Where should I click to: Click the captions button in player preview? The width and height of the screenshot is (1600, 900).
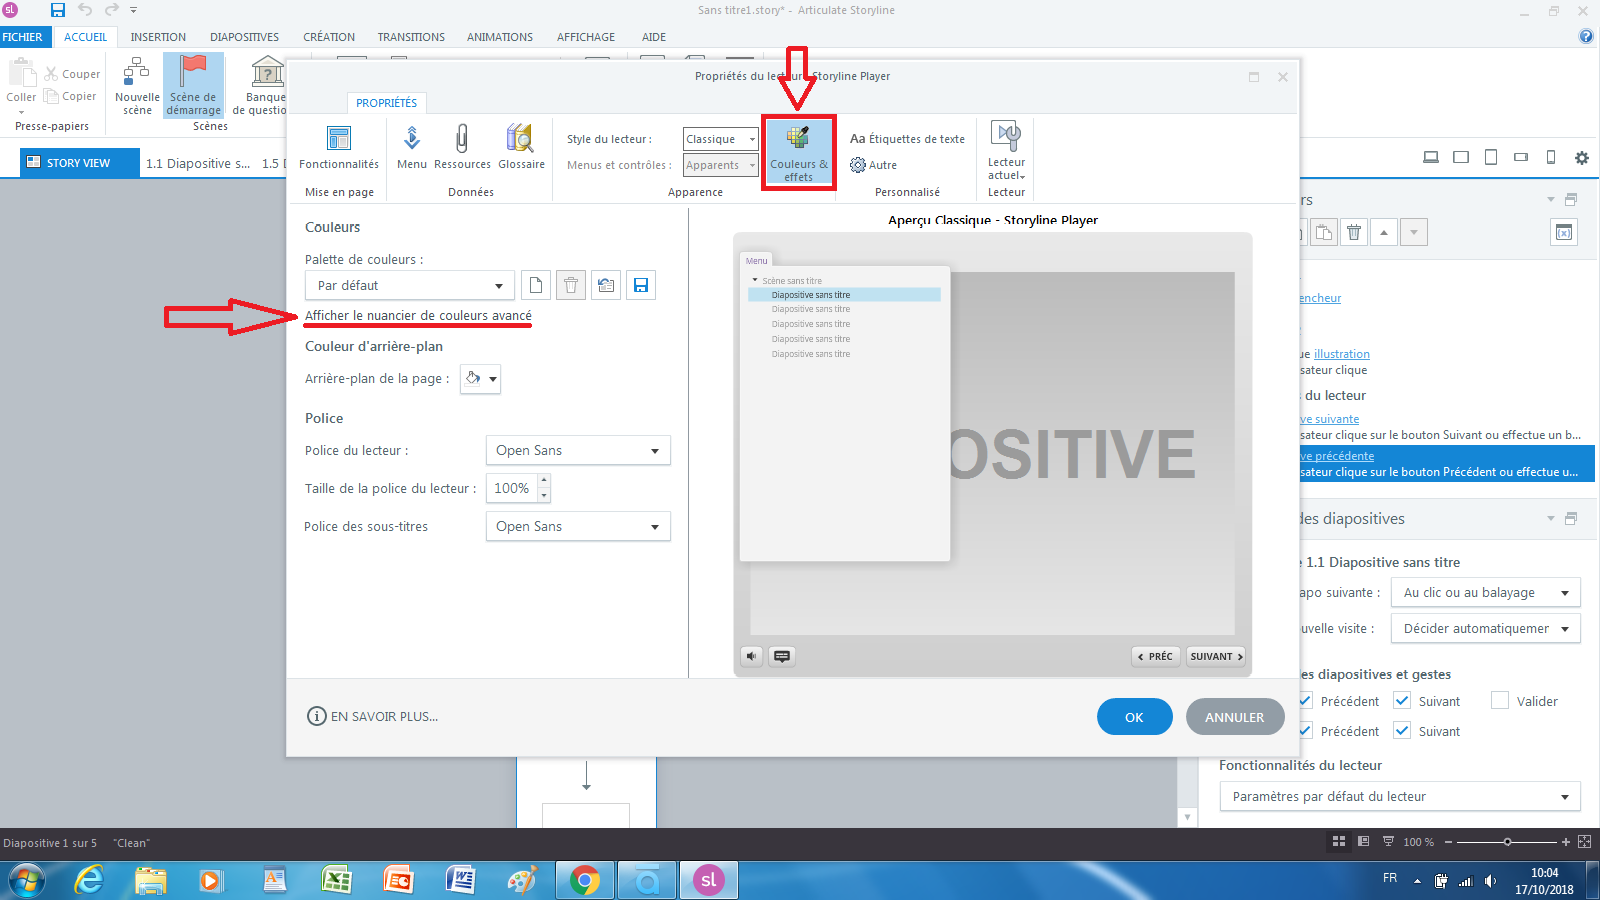(782, 656)
